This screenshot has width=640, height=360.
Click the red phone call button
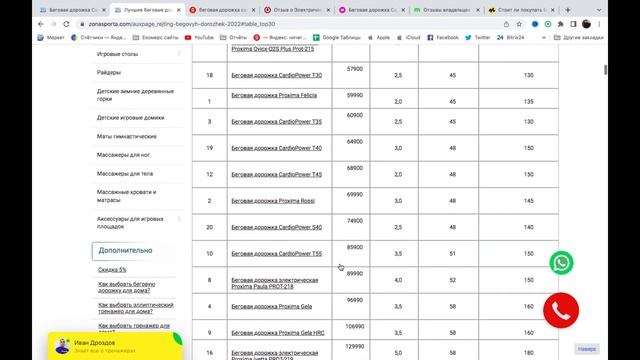[x=561, y=310]
